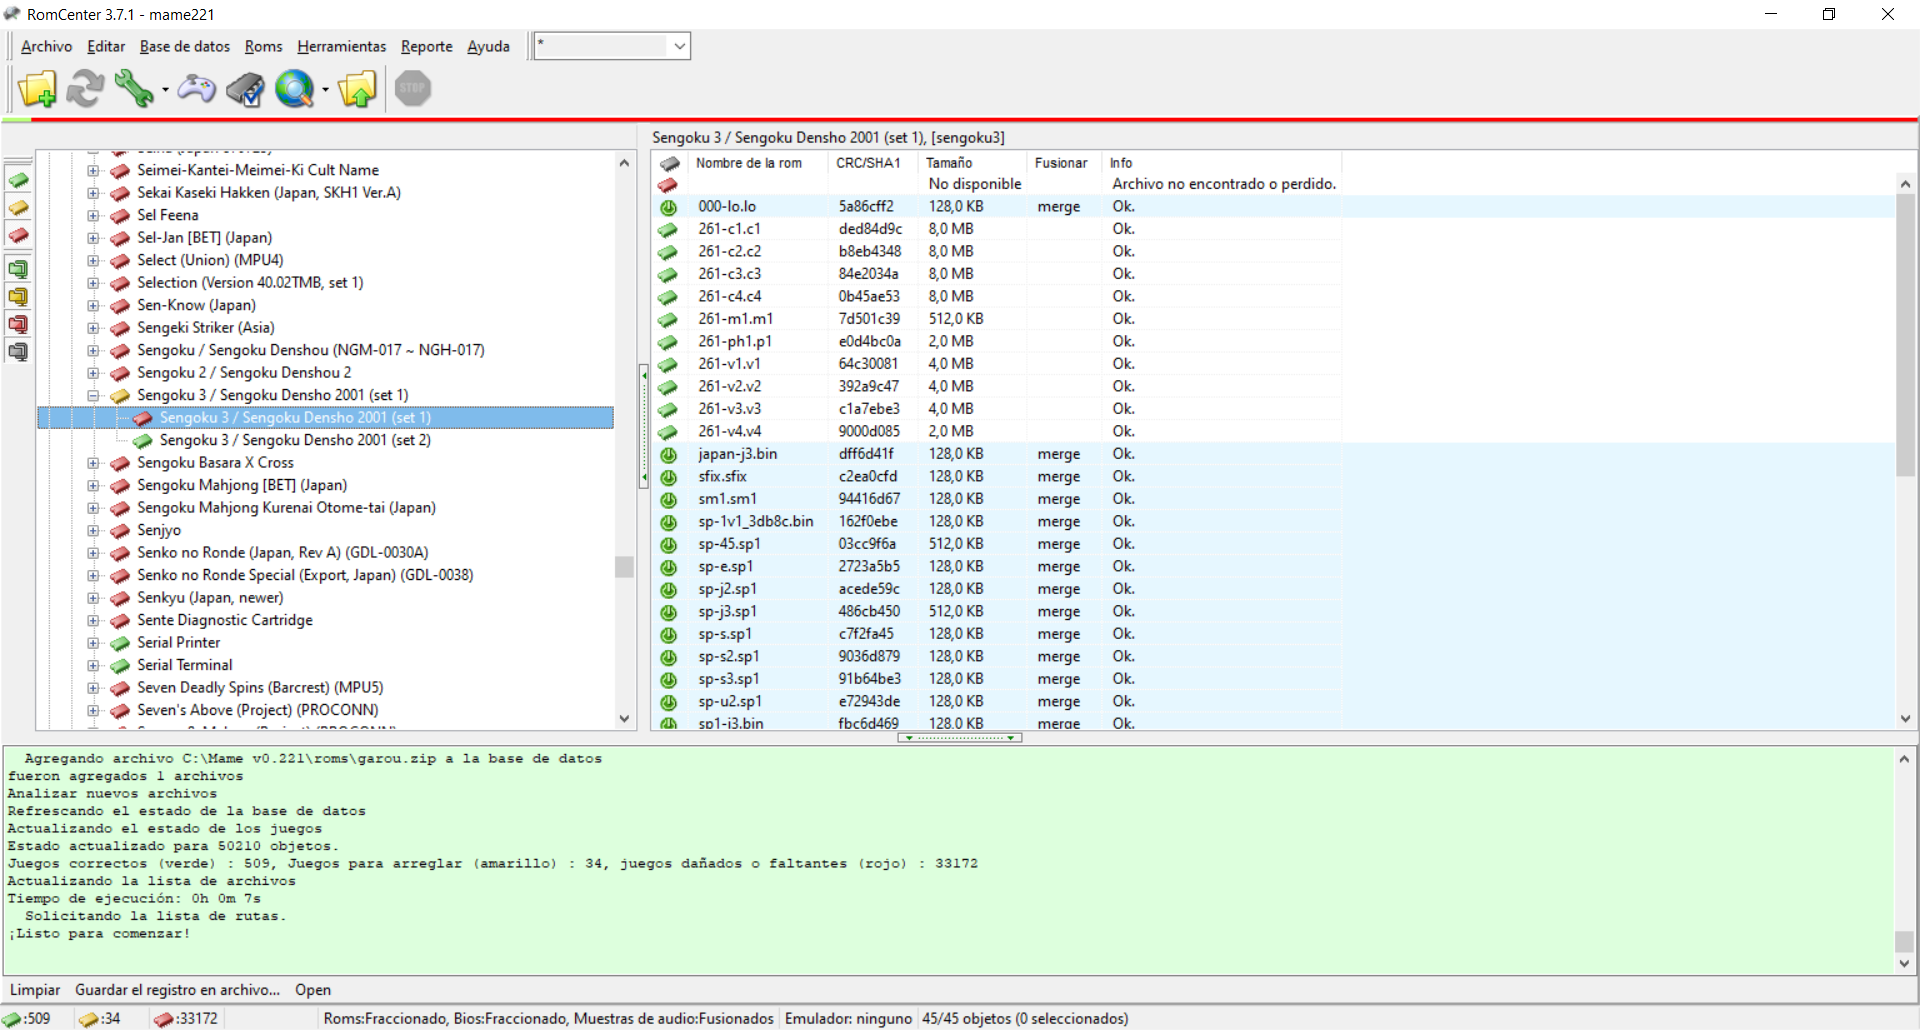Open the Roms menu
The height and width of the screenshot is (1030, 1920).
coord(264,46)
